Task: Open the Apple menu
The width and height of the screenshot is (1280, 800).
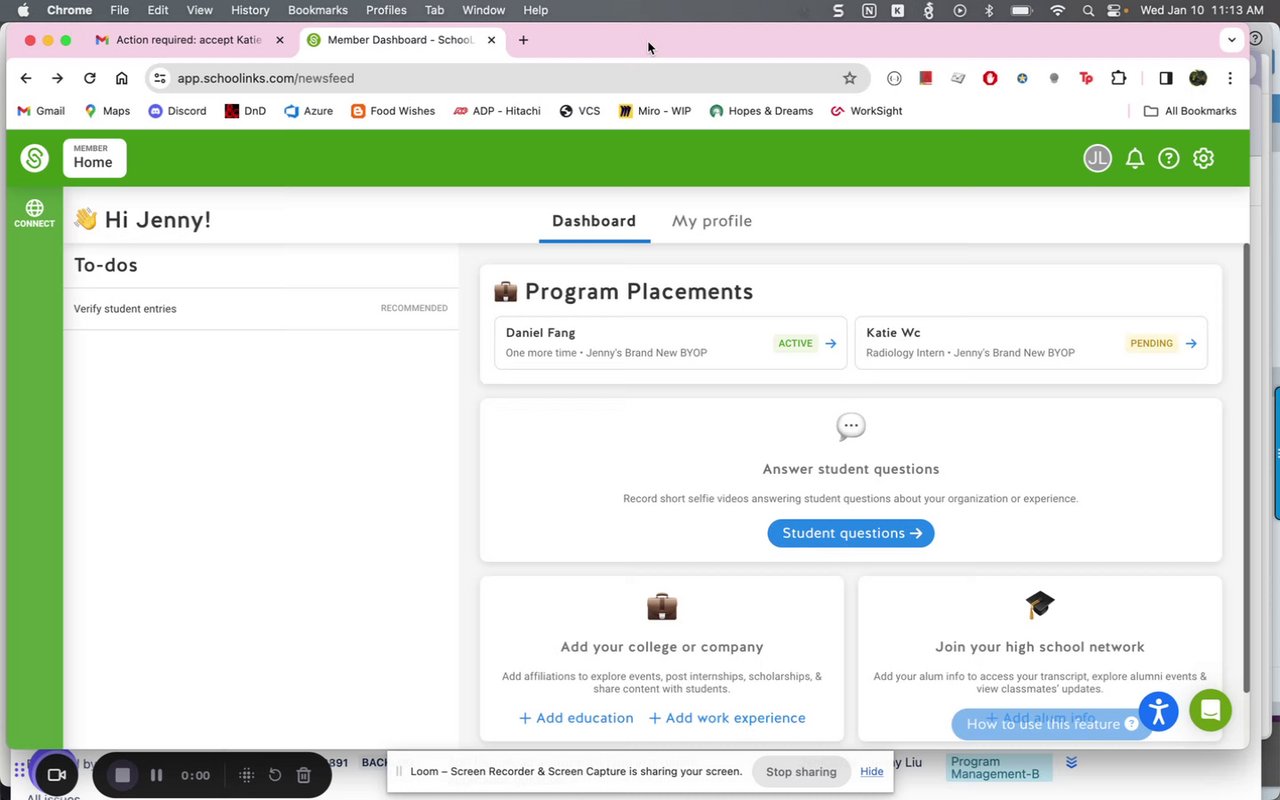Action: tap(23, 10)
